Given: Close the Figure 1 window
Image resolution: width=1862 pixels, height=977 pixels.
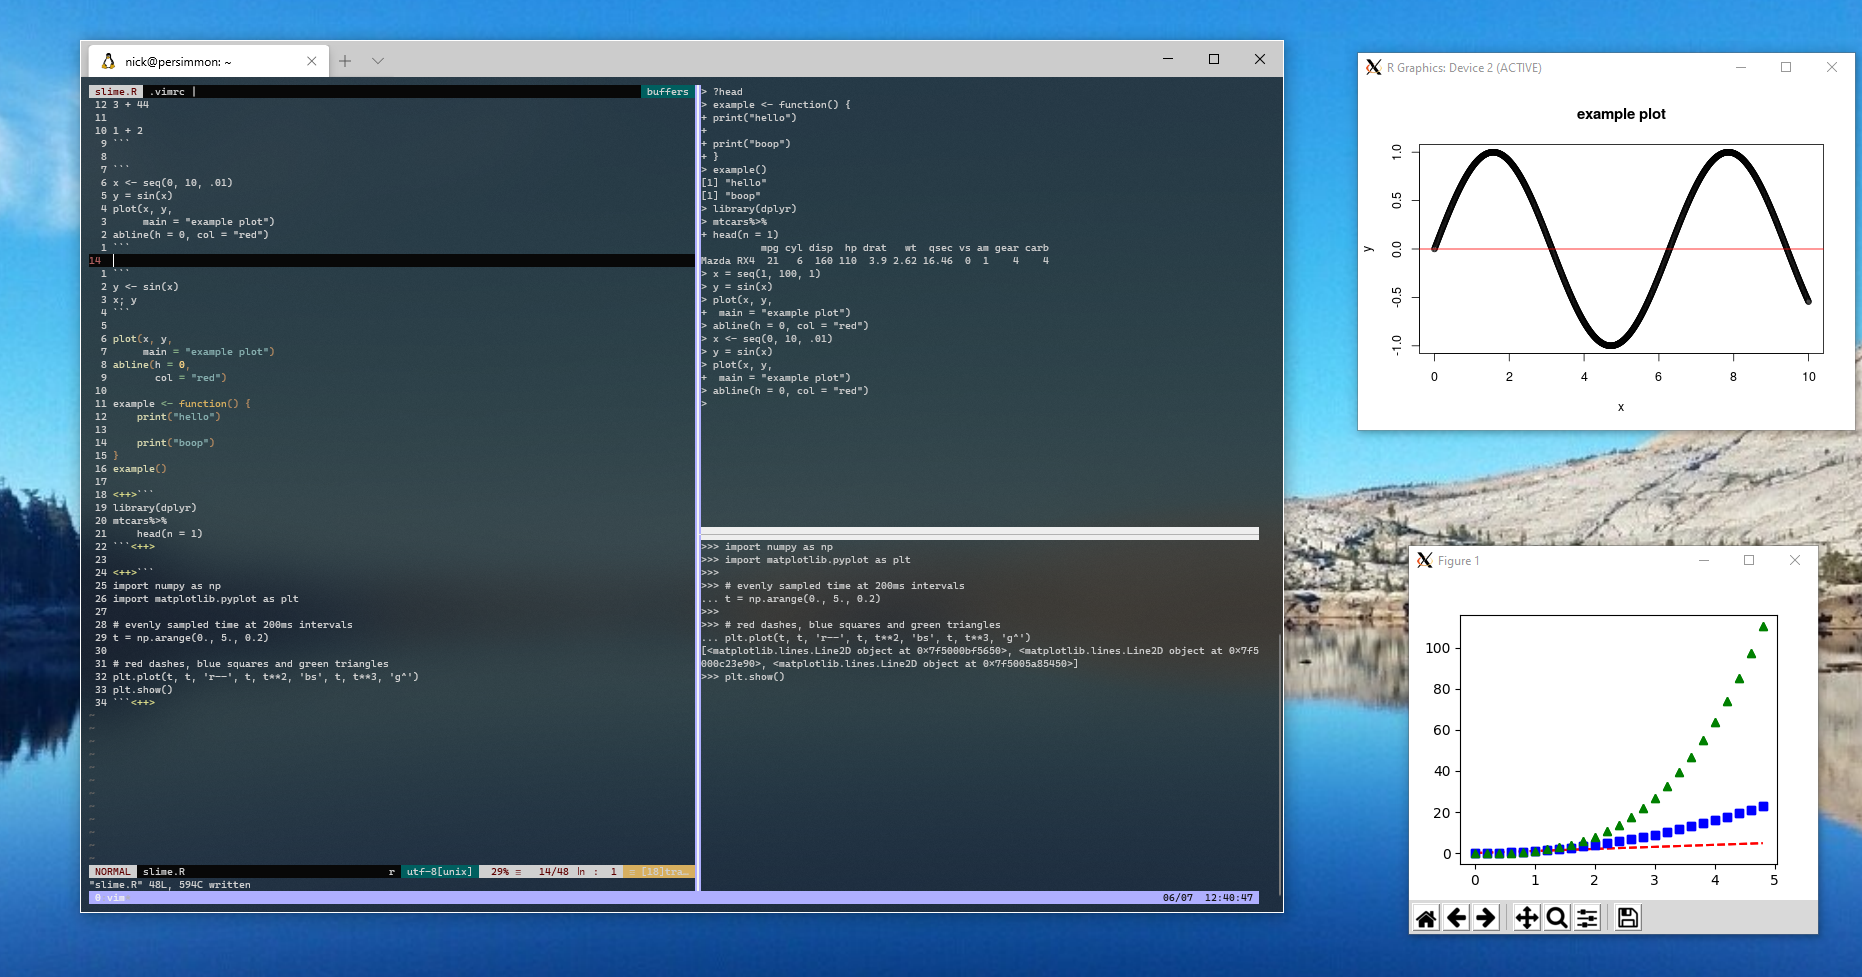Looking at the screenshot, I should click(x=1795, y=560).
